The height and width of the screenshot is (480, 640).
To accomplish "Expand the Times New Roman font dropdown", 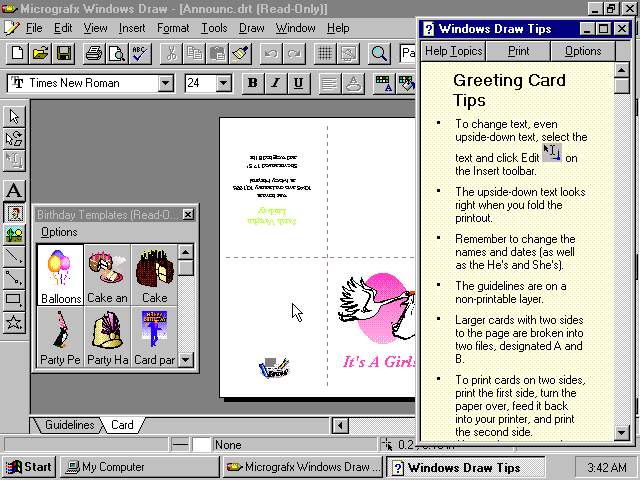I will point(165,83).
